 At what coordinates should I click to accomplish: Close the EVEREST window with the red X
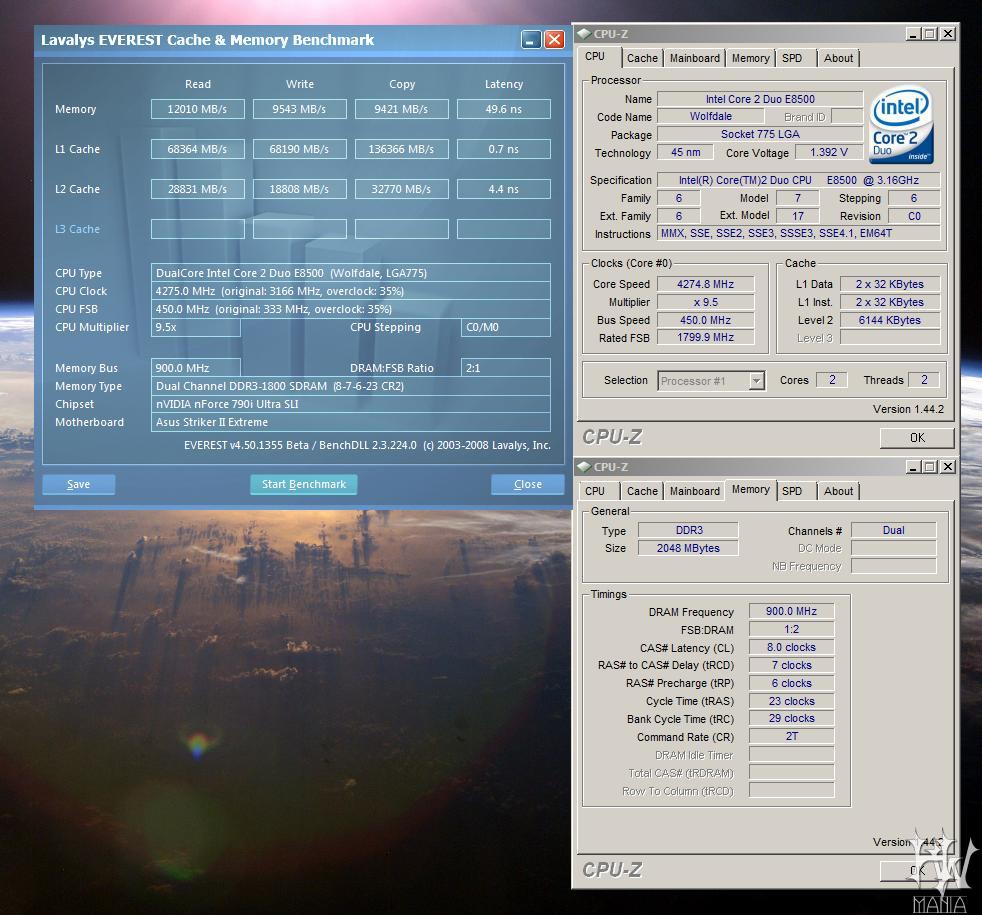[x=554, y=40]
